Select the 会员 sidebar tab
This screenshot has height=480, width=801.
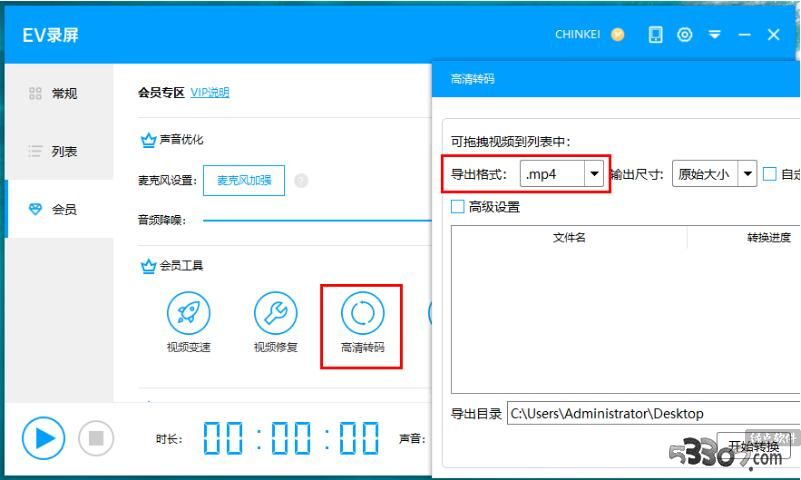click(x=59, y=209)
